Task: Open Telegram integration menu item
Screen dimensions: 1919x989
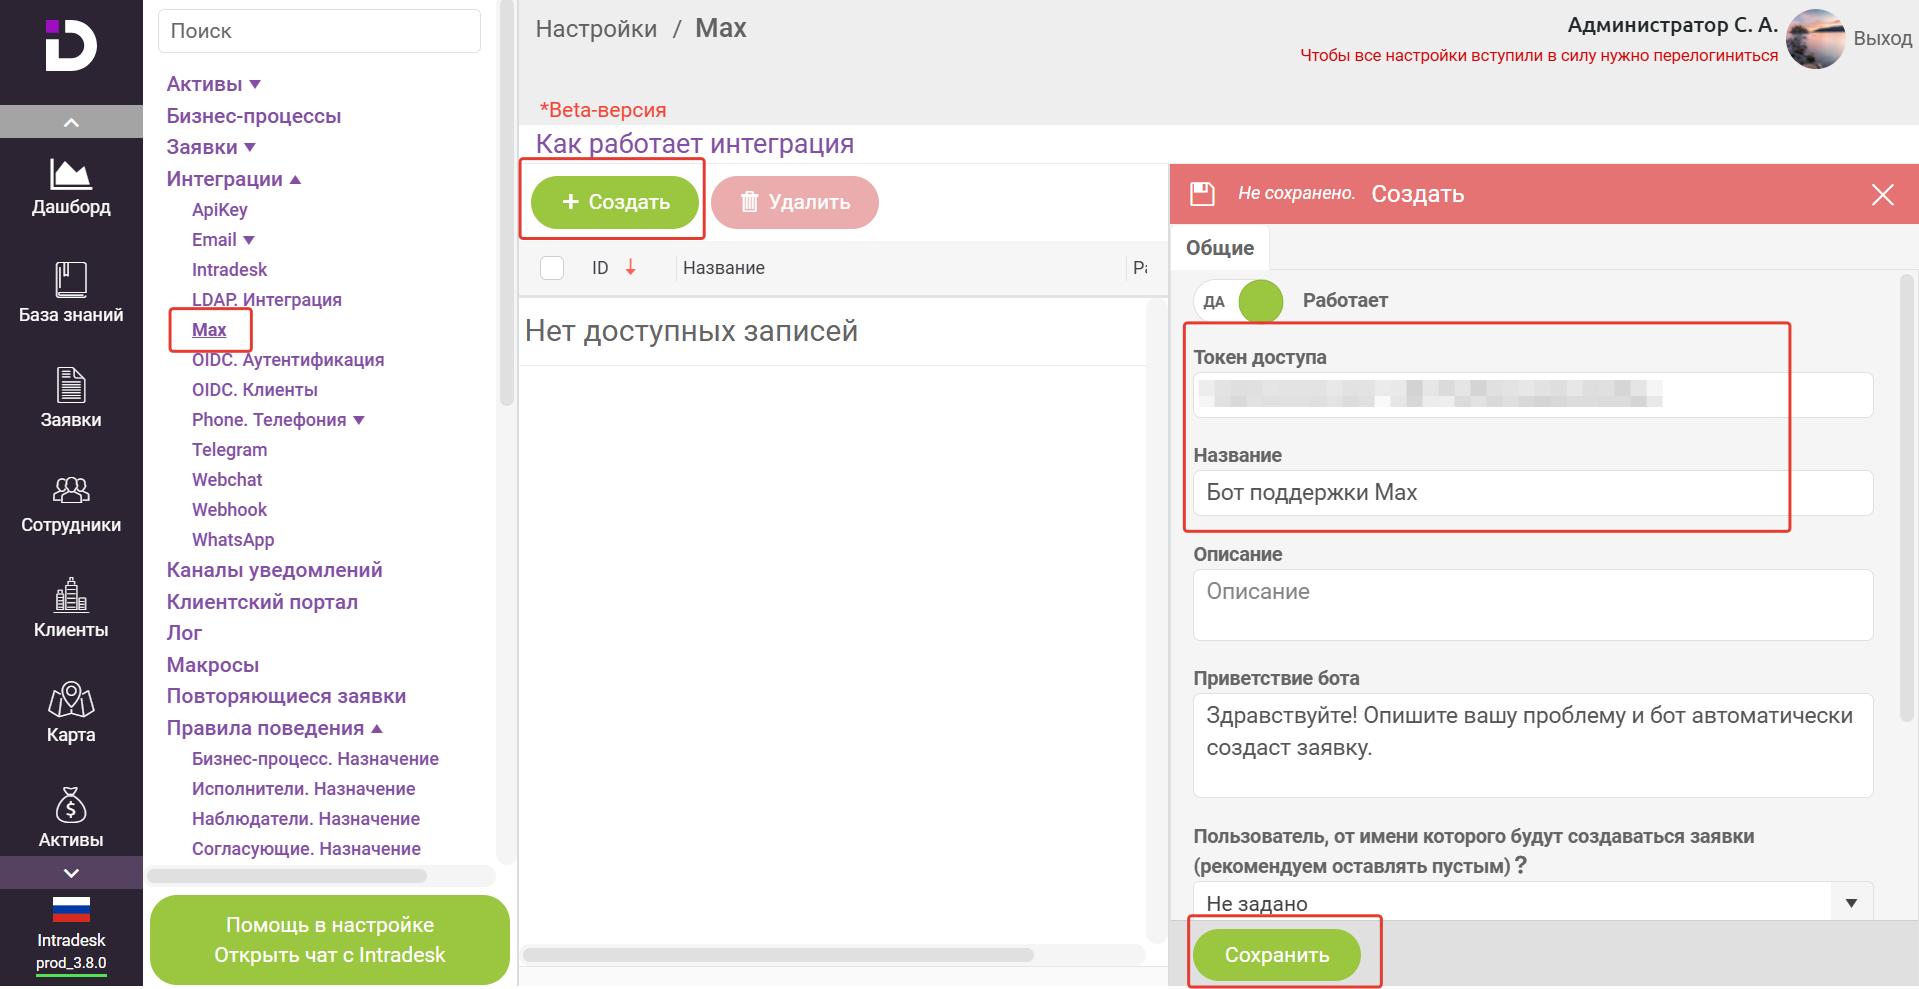Action: [x=229, y=450]
